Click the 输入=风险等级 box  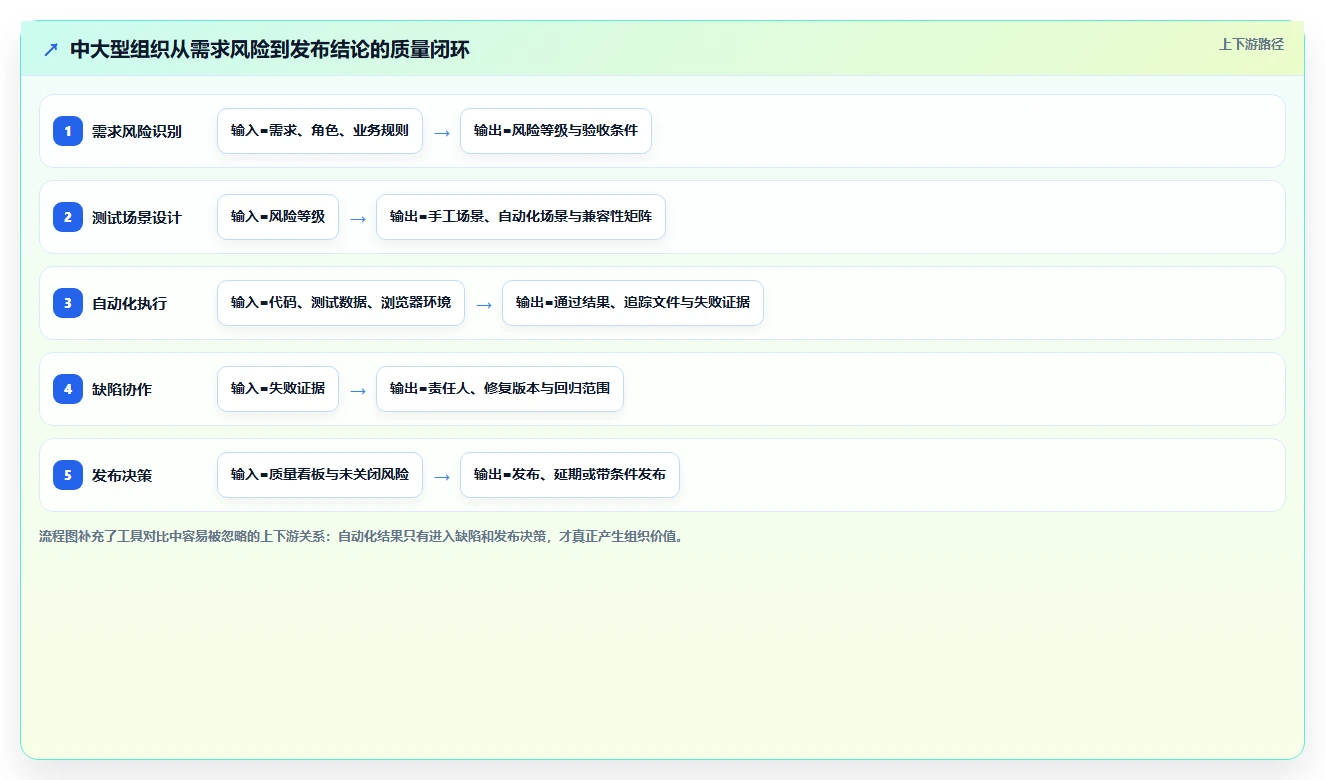pos(278,217)
